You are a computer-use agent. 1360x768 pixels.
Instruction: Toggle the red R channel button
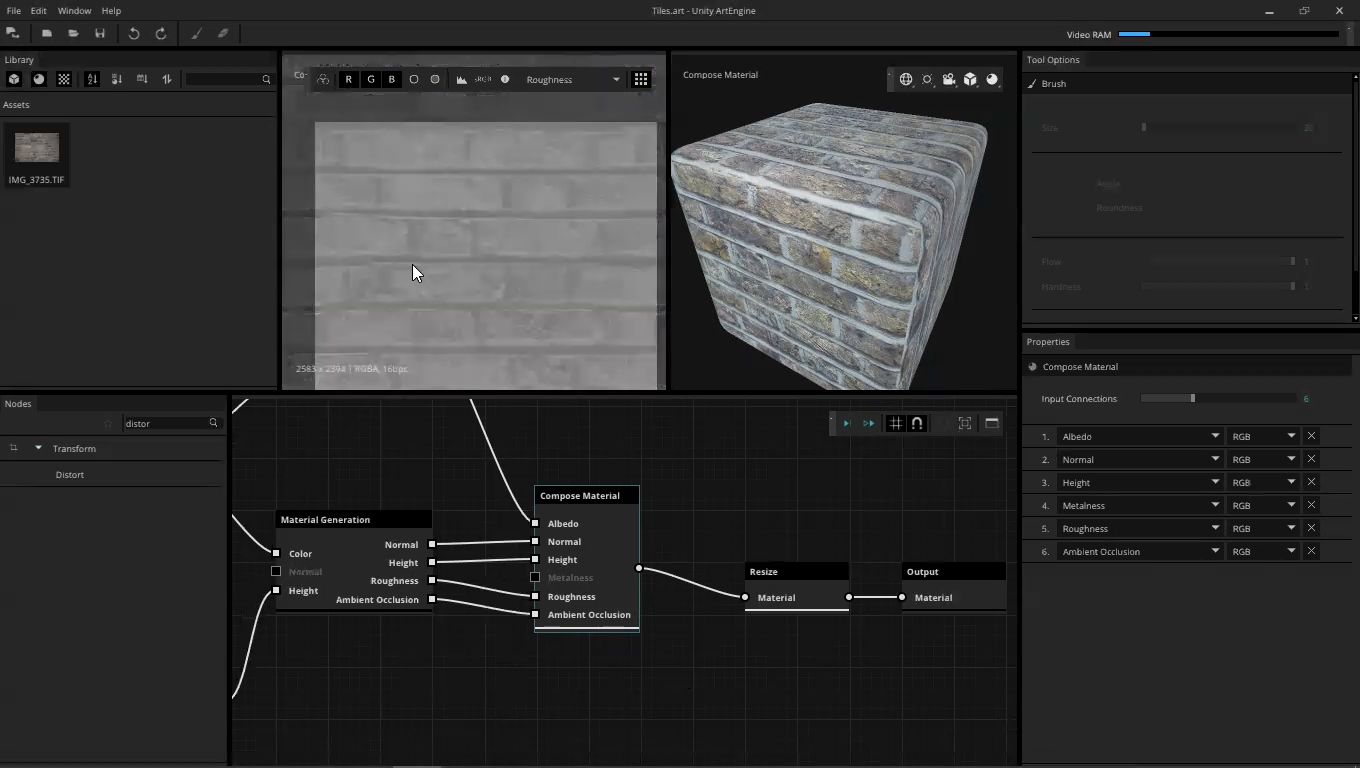click(348, 79)
